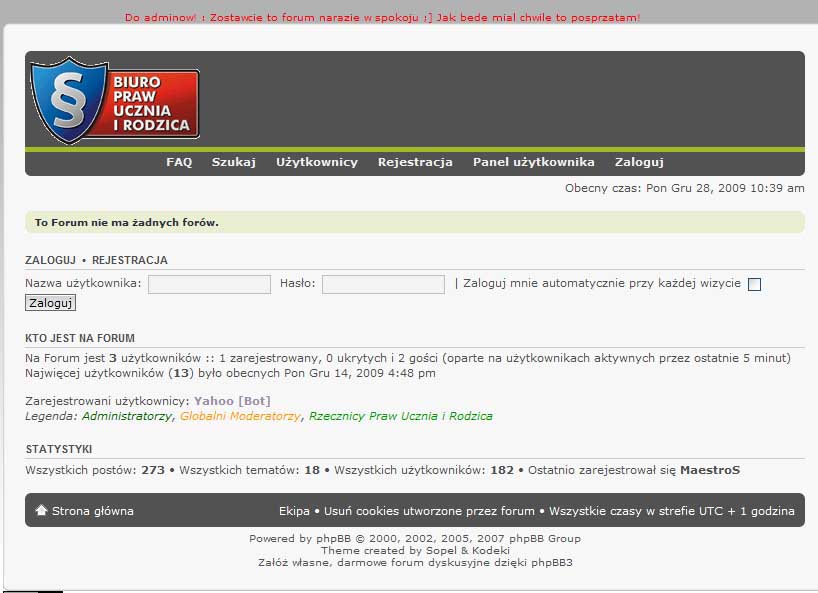Open Panel użytkownika in the navbar
The height and width of the screenshot is (593, 818).
[534, 162]
